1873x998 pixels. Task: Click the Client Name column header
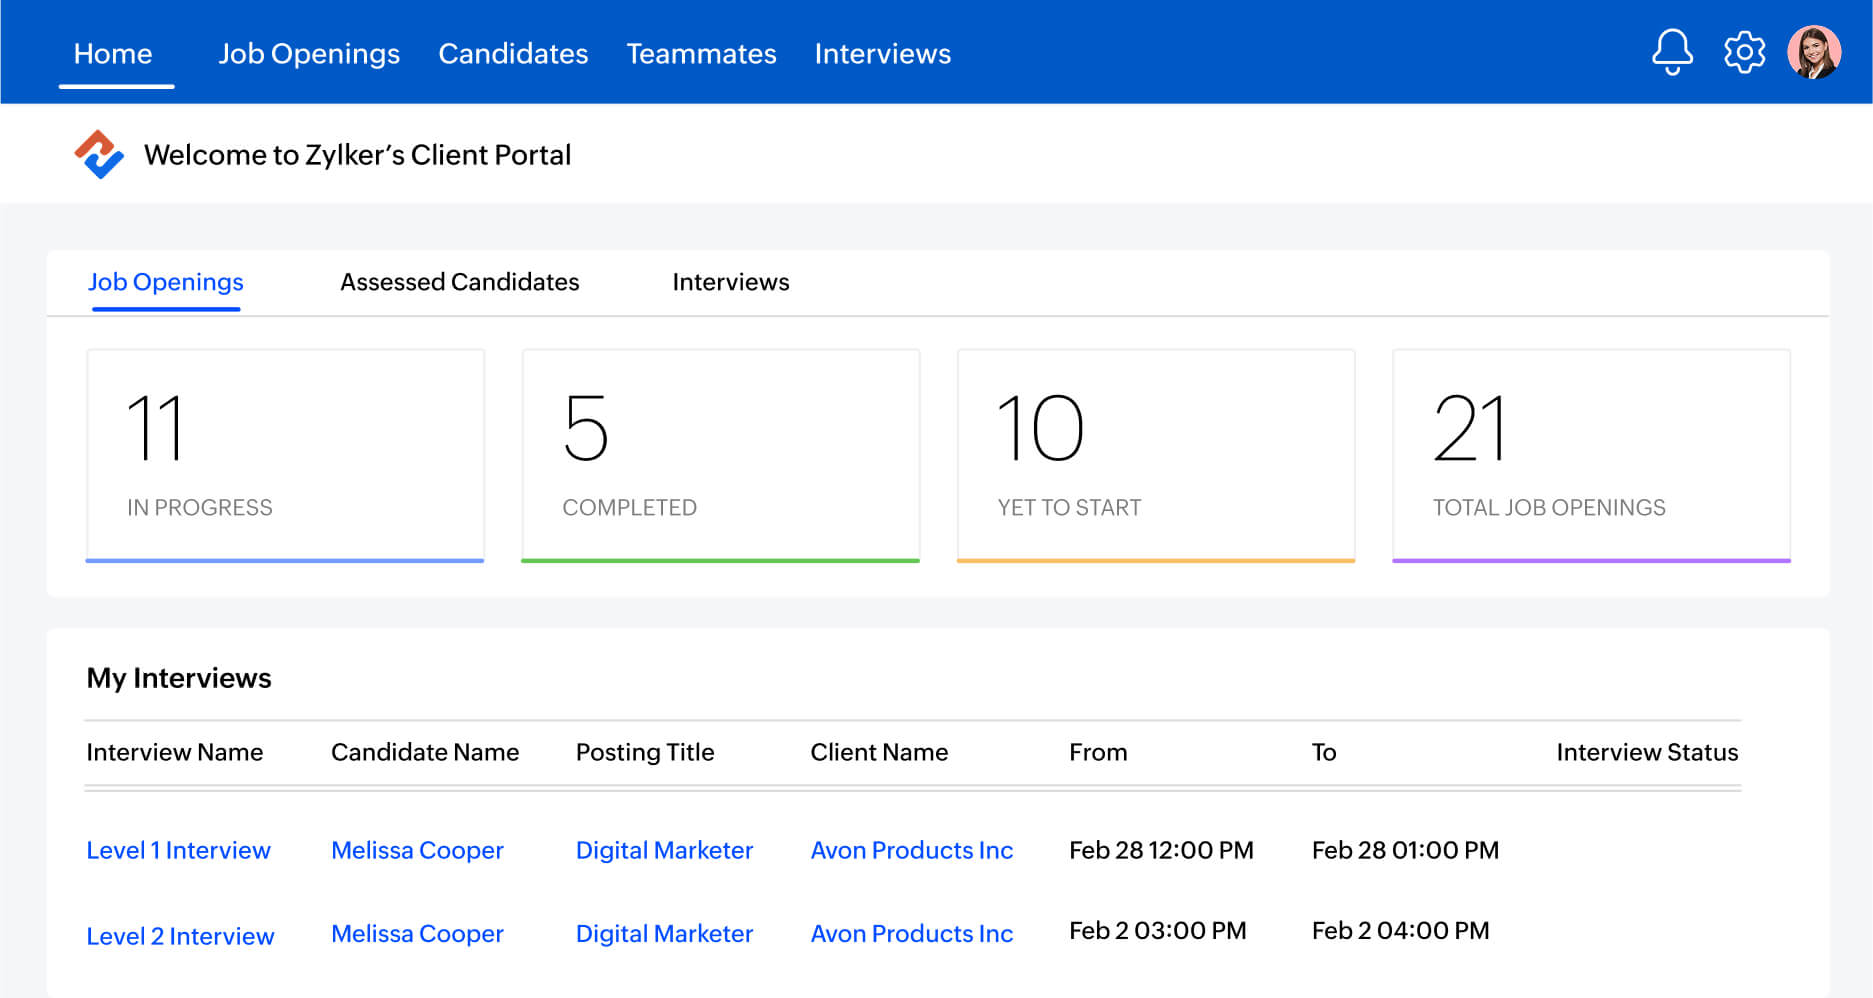click(879, 752)
